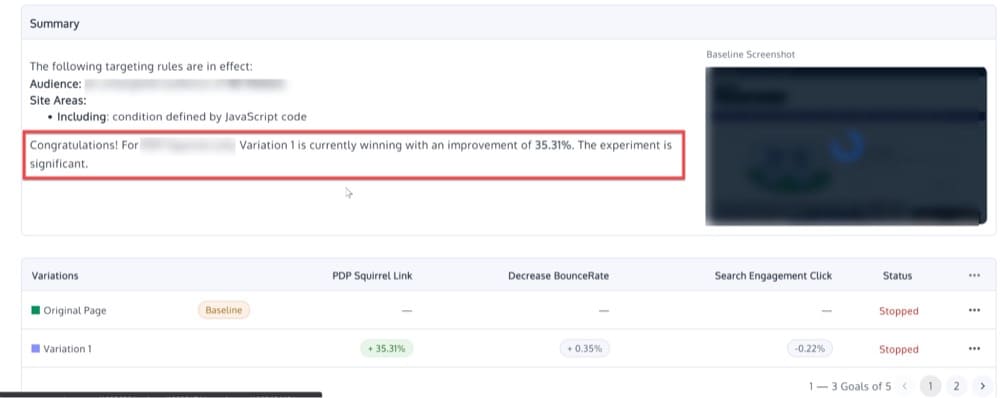Click the Search Engagement Click column header
Screen dimensions: 1000x398
point(774,276)
